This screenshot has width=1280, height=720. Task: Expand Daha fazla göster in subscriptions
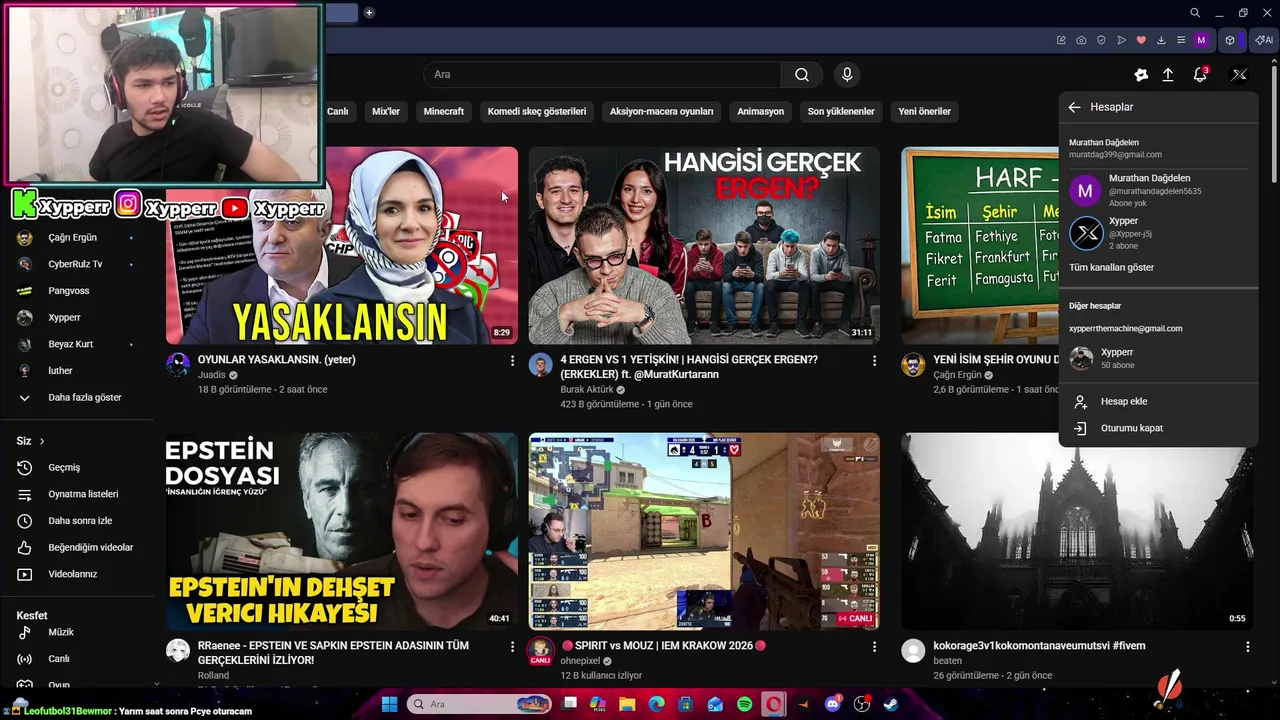tap(85, 397)
